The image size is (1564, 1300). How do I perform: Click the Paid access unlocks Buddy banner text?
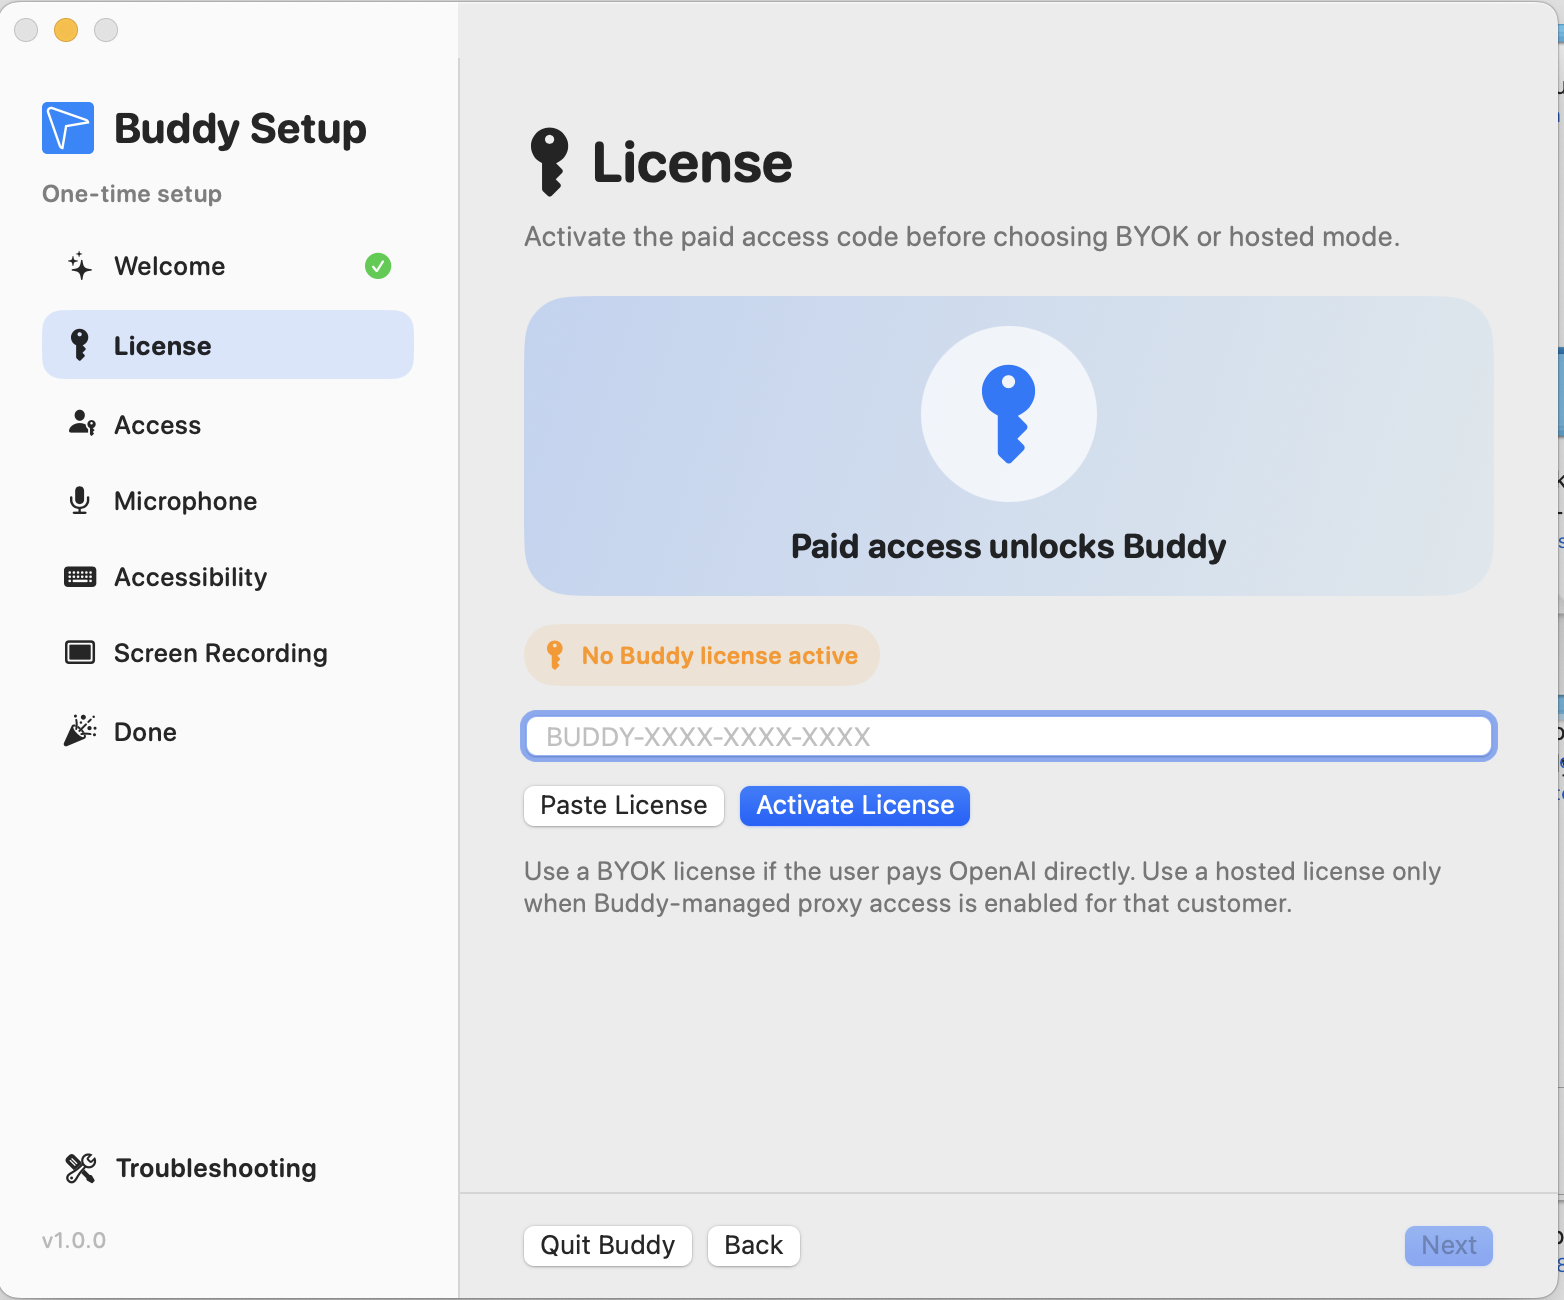pos(1009,547)
